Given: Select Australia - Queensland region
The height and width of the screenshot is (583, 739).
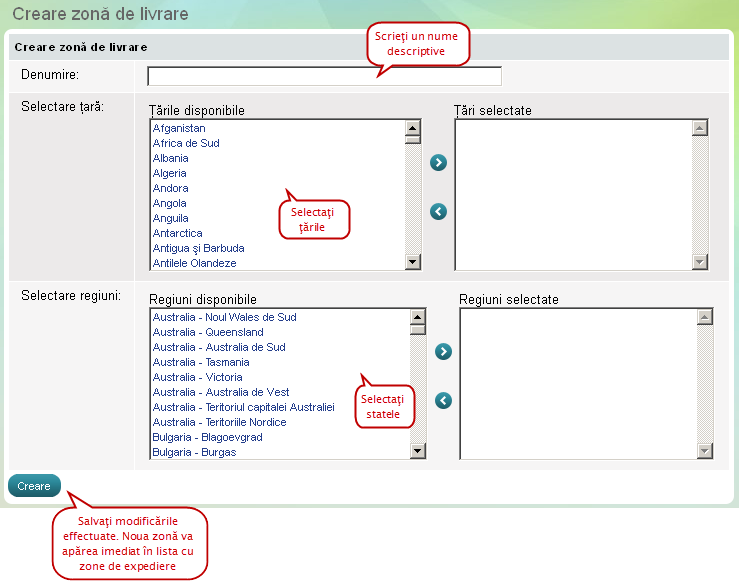Looking at the screenshot, I should point(208,332).
